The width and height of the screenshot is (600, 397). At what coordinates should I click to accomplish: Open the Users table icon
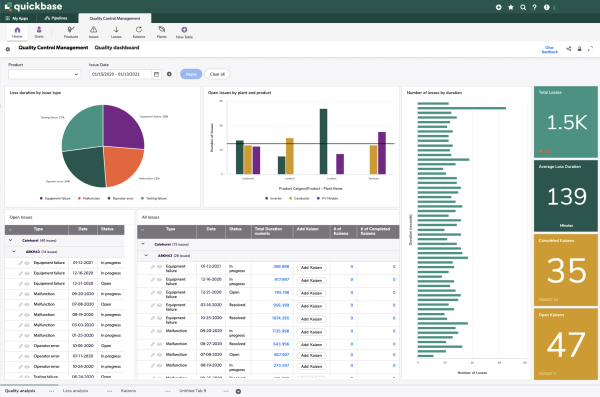click(x=39, y=29)
